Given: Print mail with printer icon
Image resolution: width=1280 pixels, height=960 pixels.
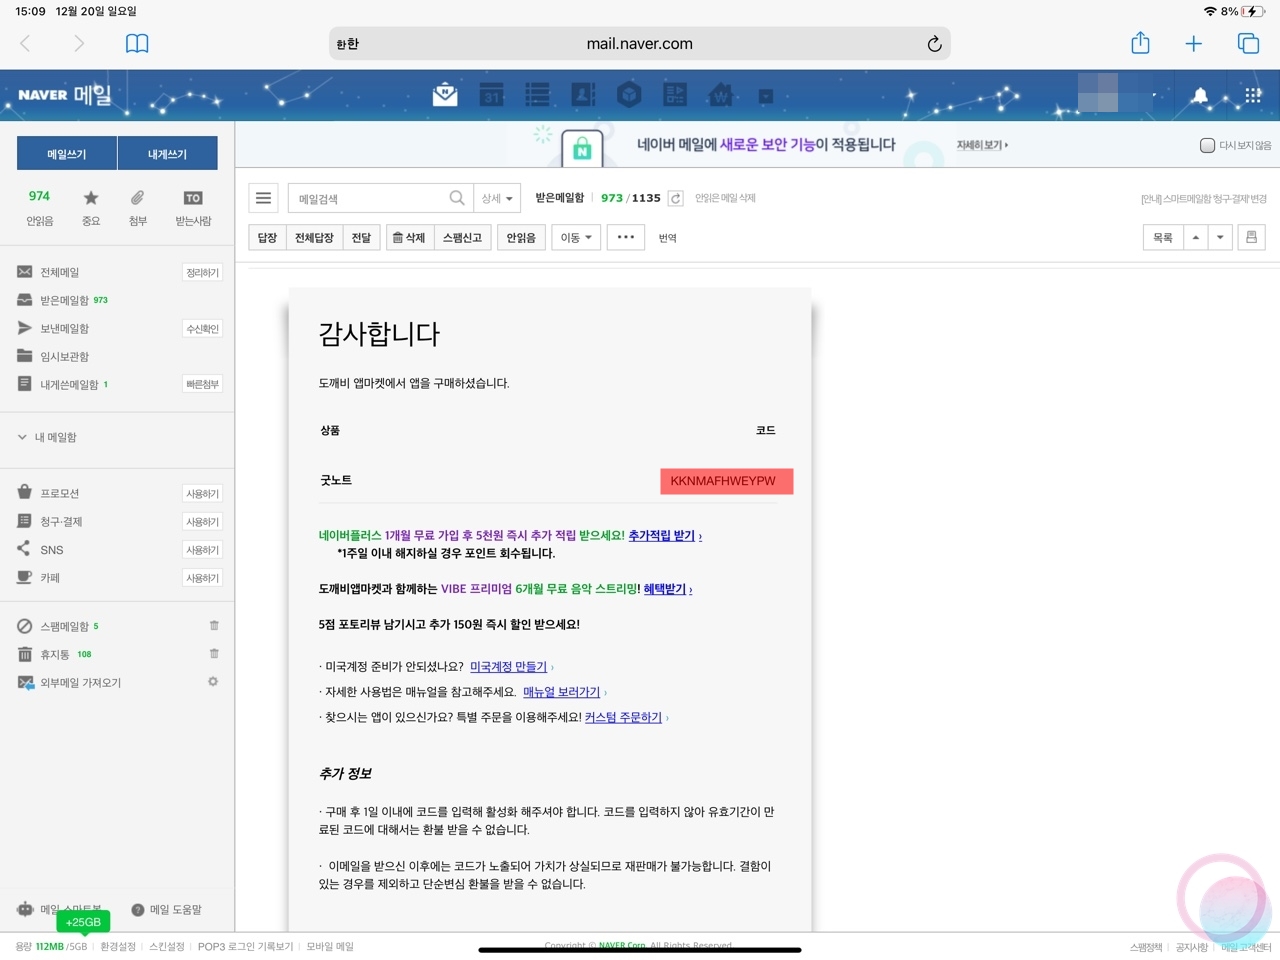Looking at the screenshot, I should pyautogui.click(x=1251, y=238).
